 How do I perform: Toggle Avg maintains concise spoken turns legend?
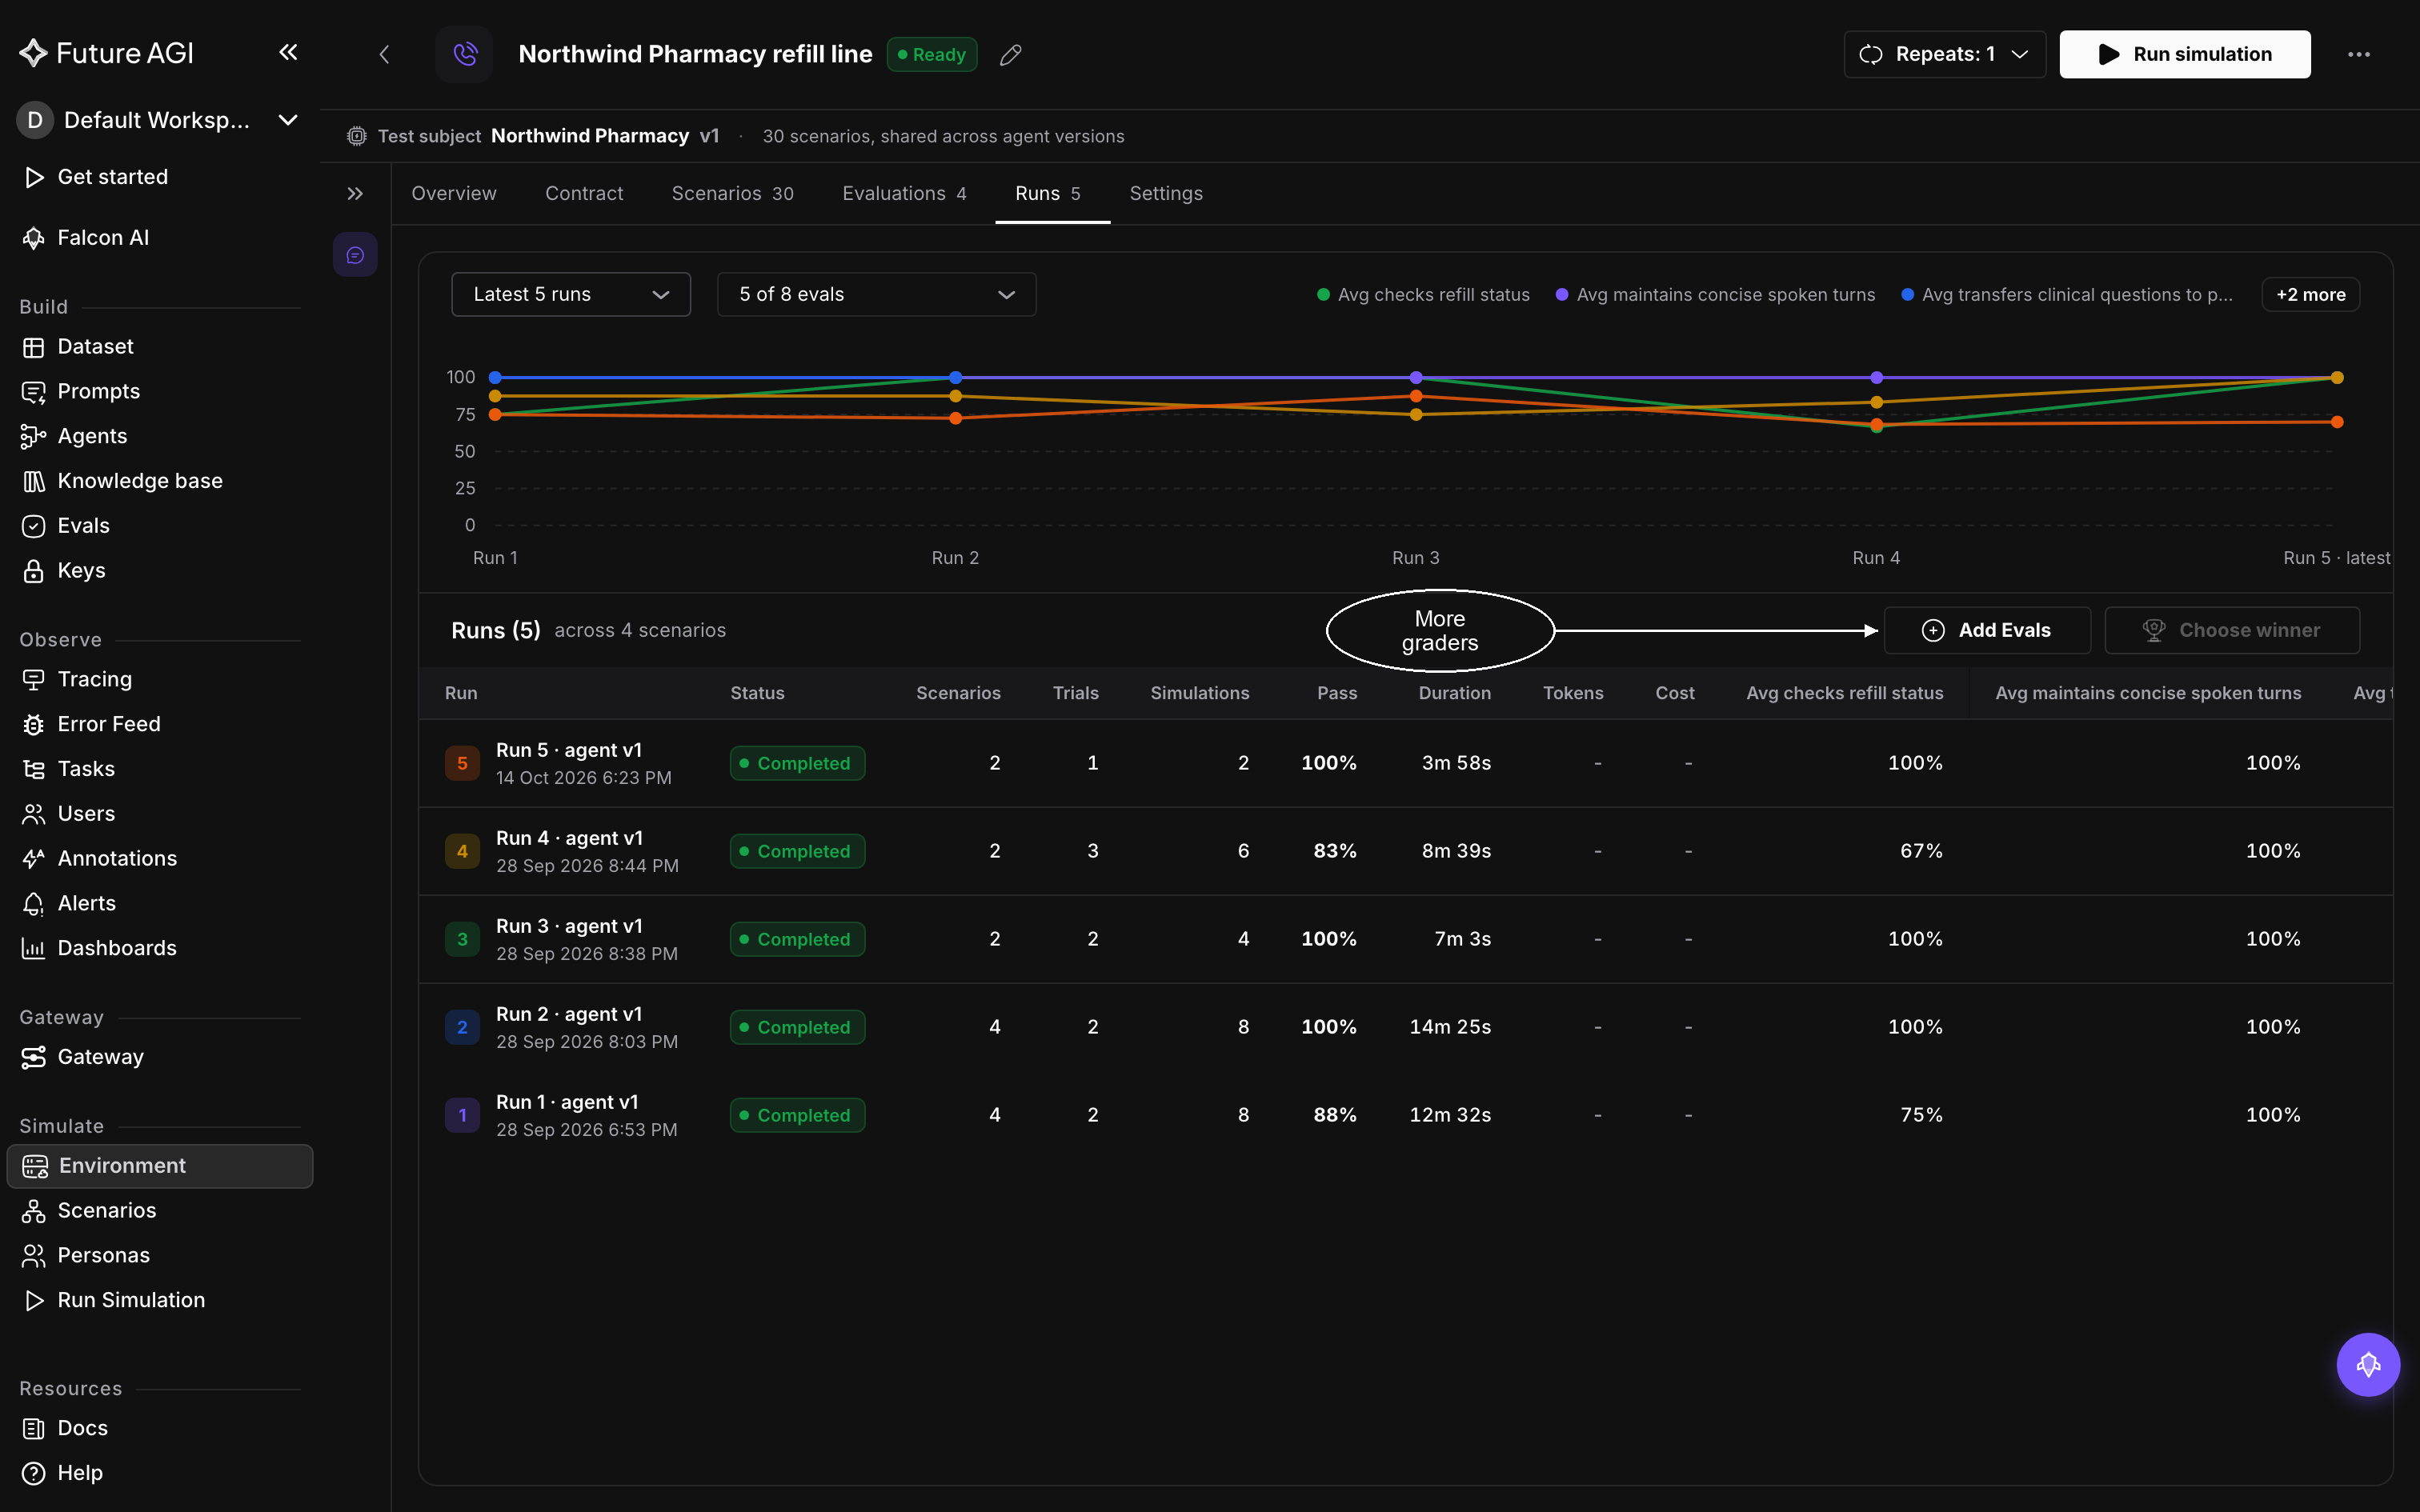1715,295
